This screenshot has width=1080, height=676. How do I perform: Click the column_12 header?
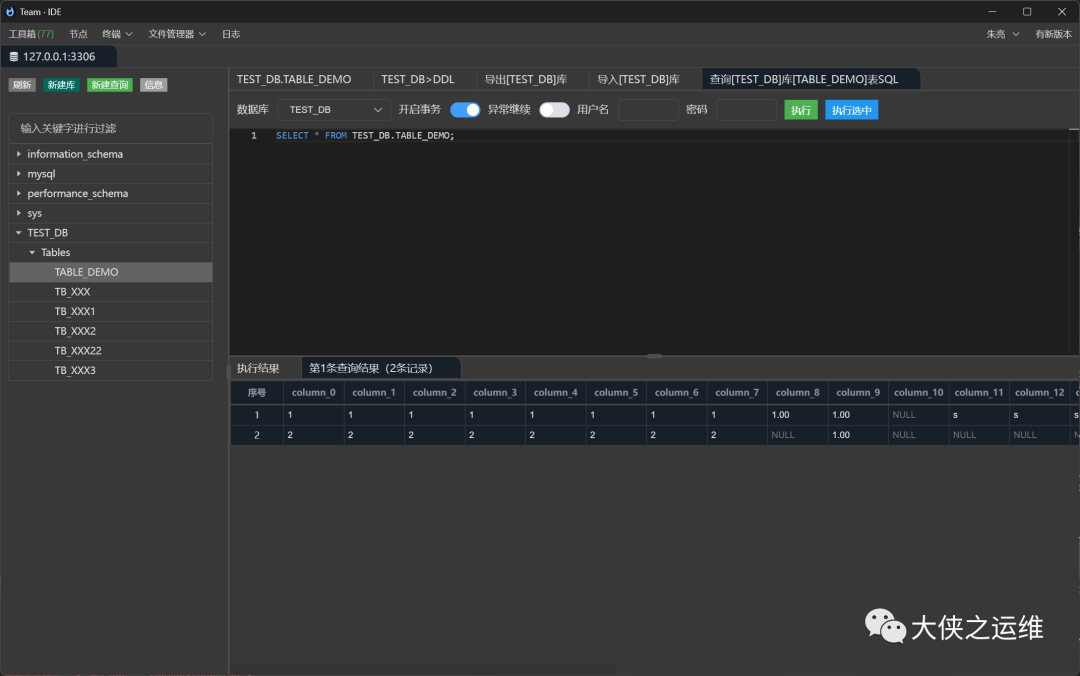pos(1039,392)
